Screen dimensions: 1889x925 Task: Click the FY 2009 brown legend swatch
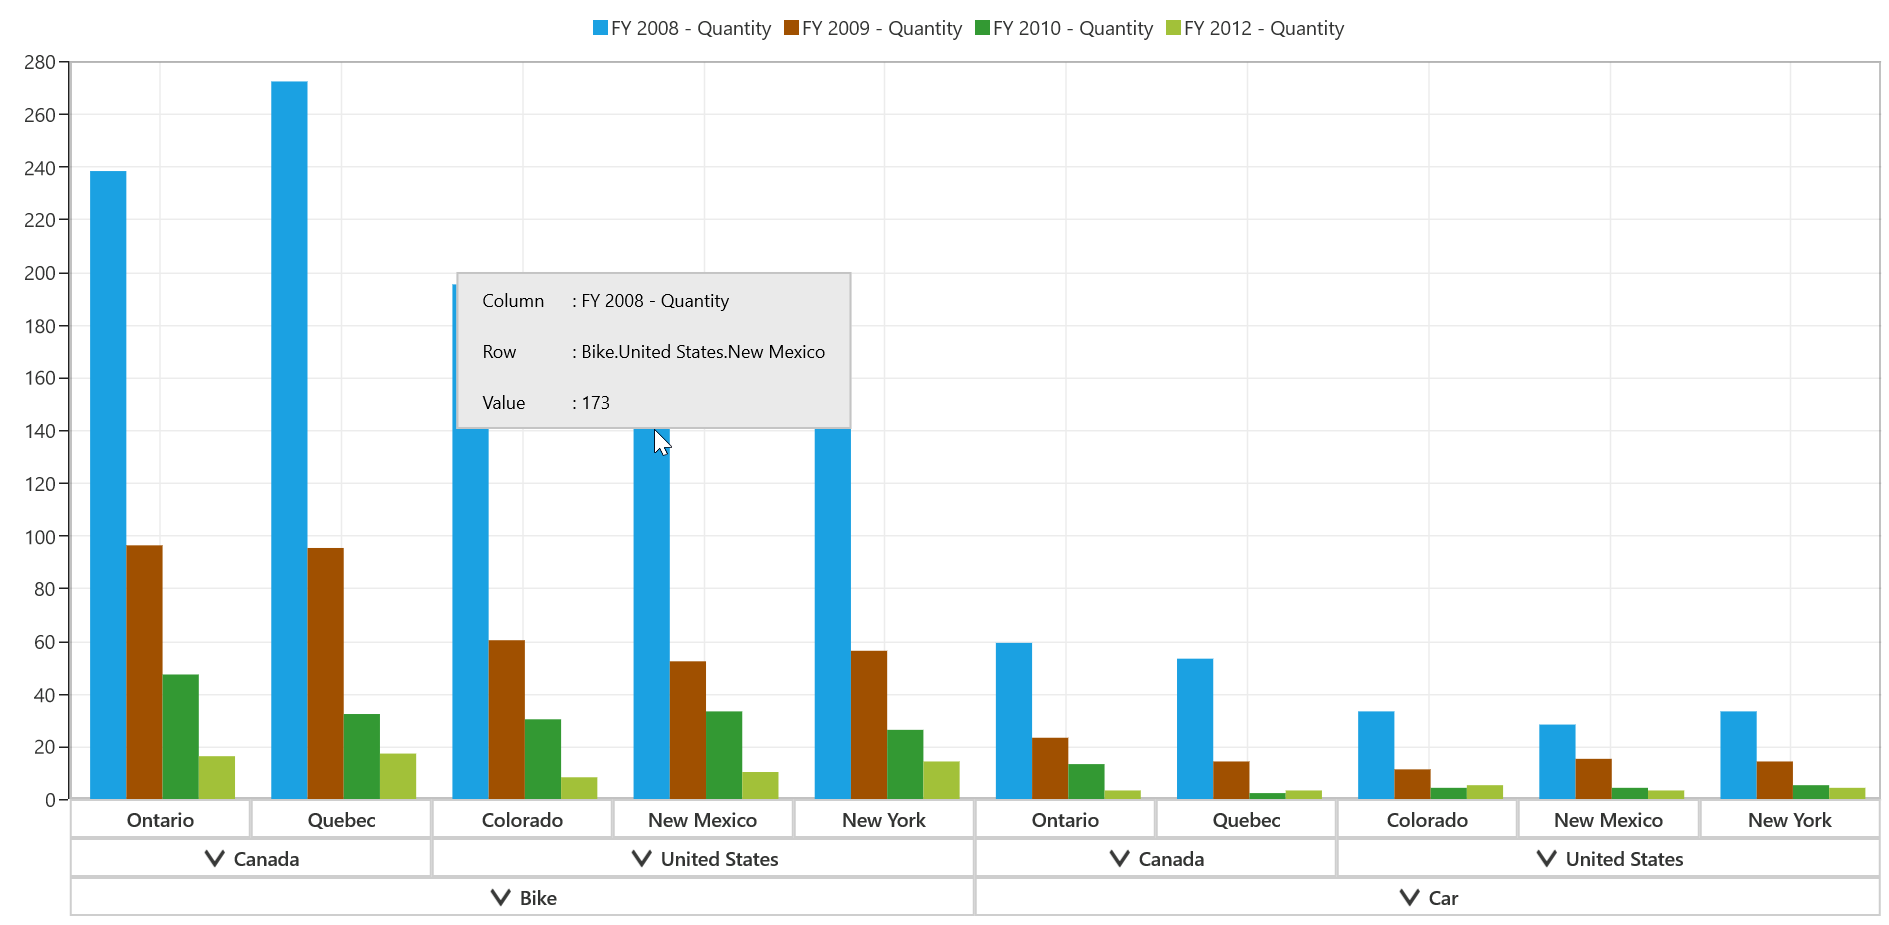tap(791, 28)
